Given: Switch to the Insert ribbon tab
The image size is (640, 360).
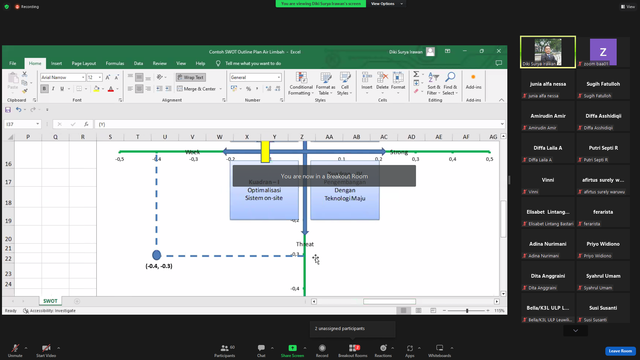Looking at the screenshot, I should click(x=56, y=63).
